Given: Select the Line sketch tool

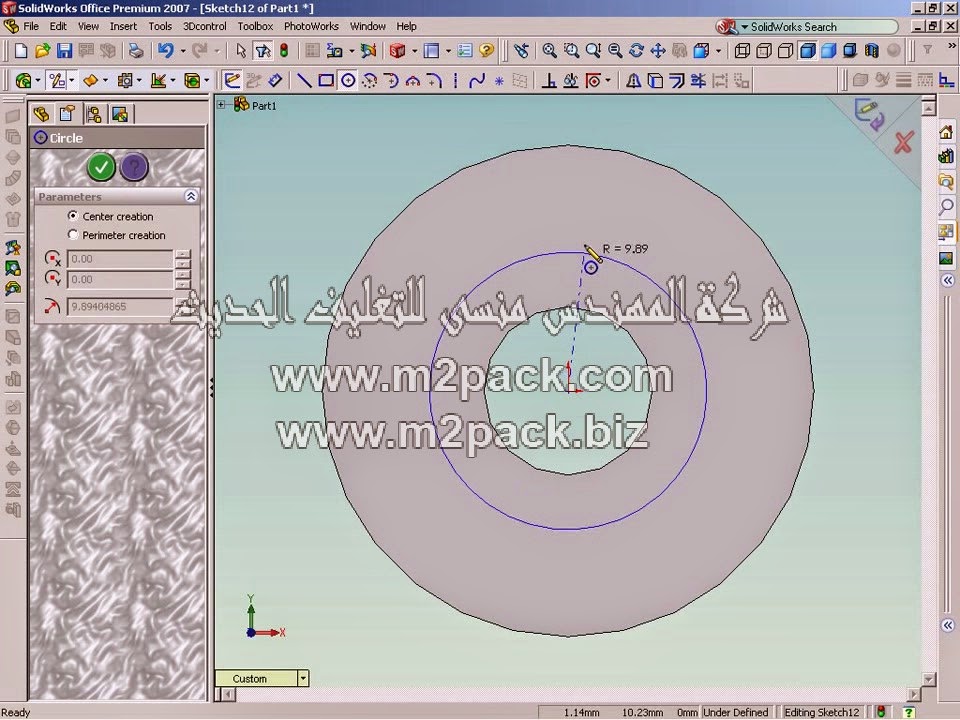Looking at the screenshot, I should (304, 80).
